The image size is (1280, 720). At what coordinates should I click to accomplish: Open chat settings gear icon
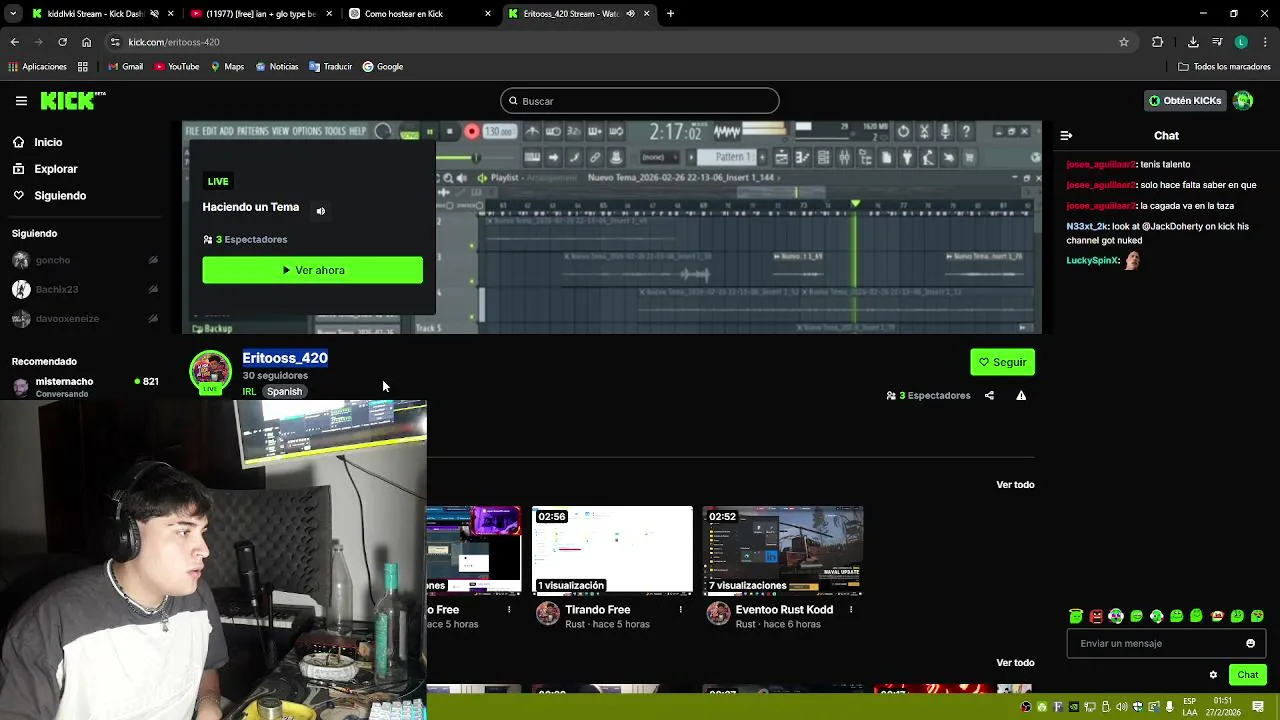pos(1213,675)
